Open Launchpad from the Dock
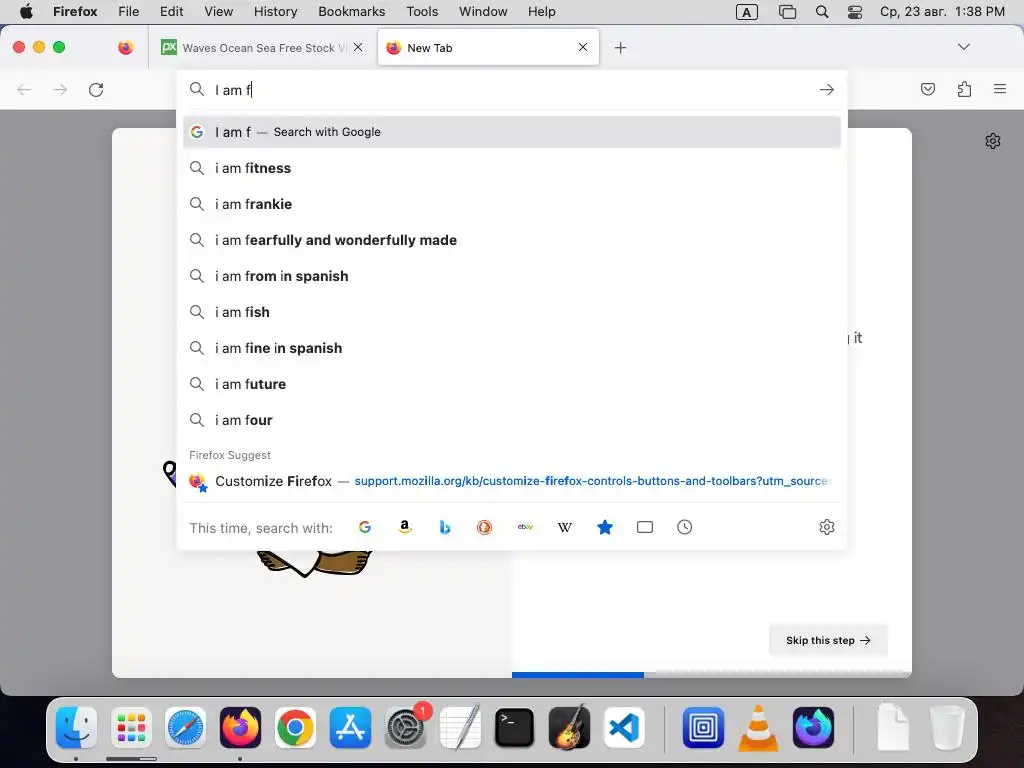The image size is (1024, 768). tap(131, 728)
